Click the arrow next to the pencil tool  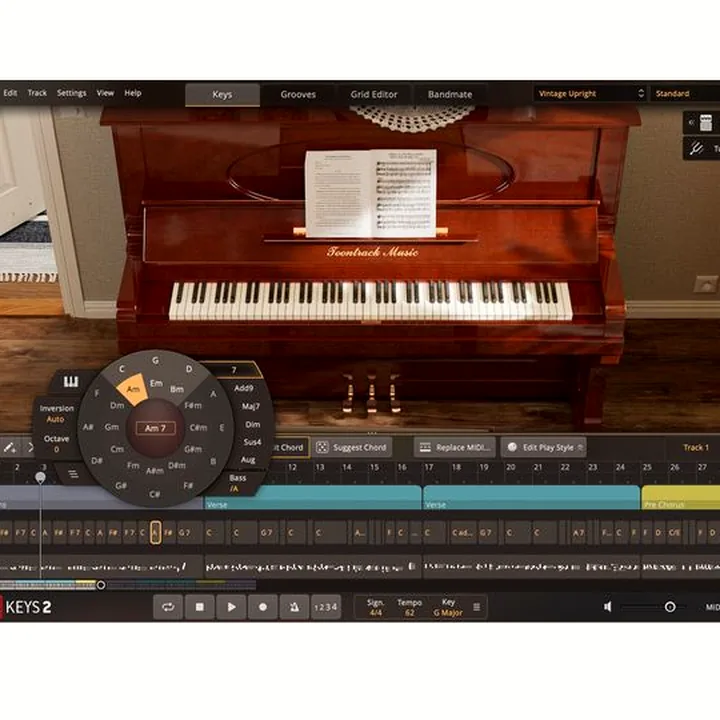[30, 447]
